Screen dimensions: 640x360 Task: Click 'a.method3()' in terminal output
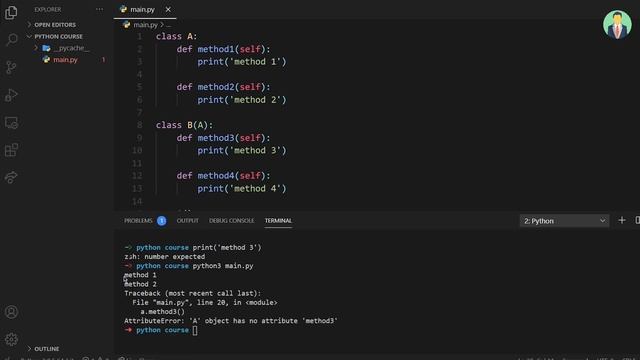[162, 311]
